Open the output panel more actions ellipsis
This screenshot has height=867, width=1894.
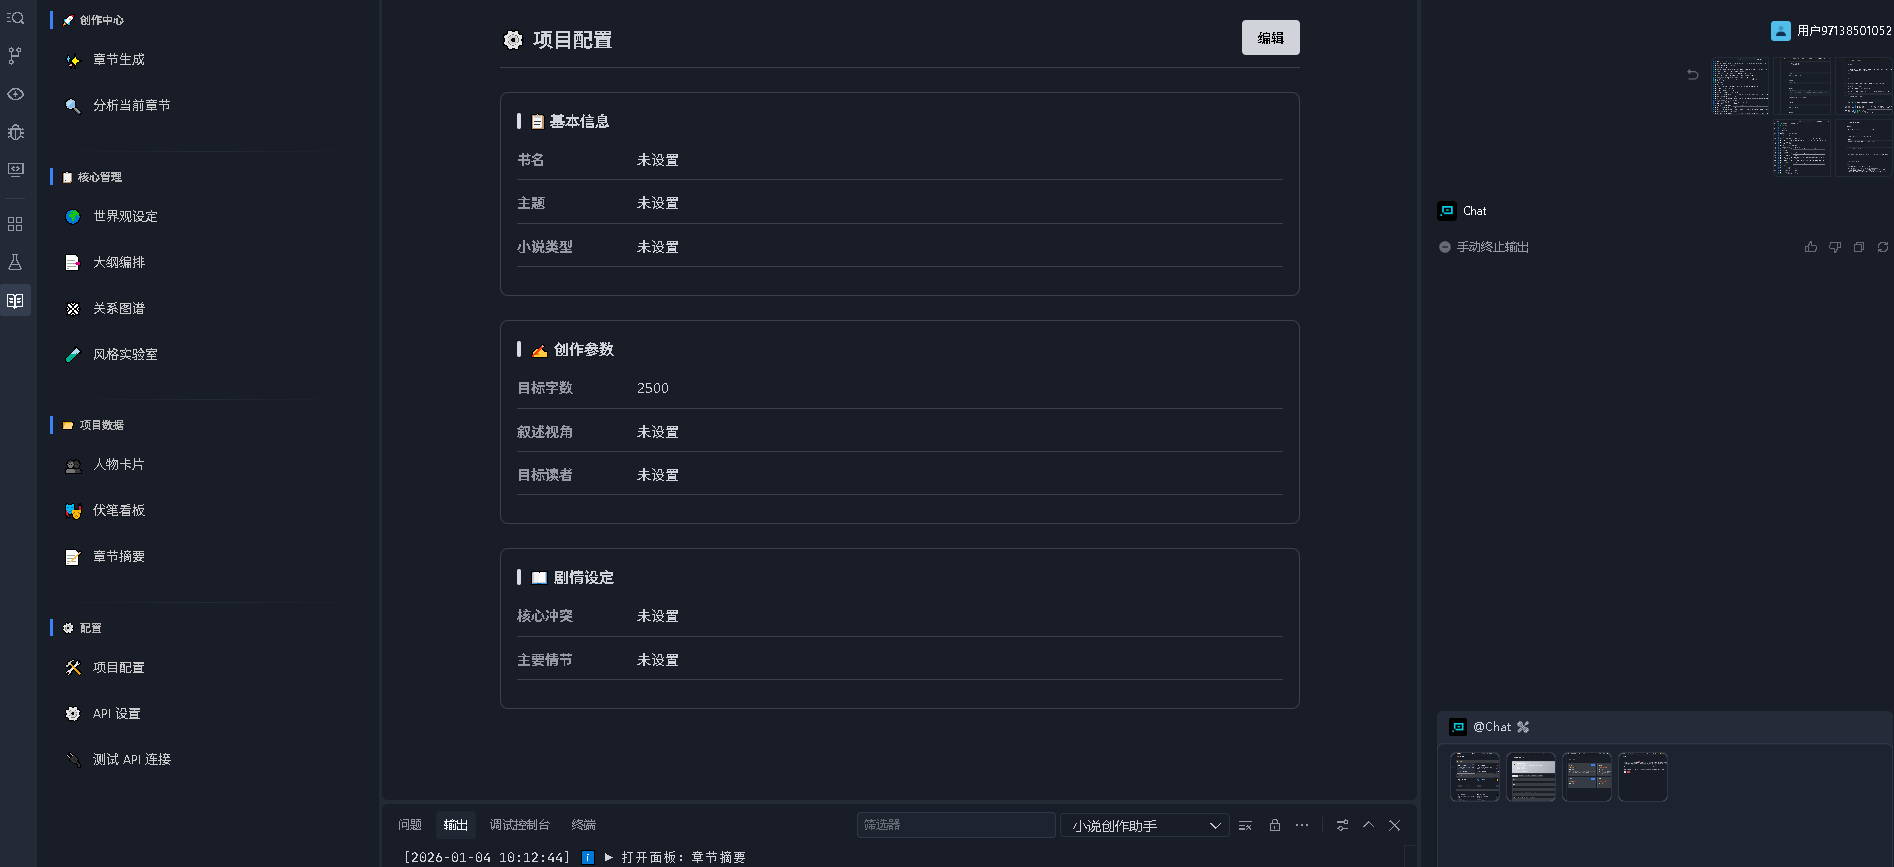tap(1302, 825)
